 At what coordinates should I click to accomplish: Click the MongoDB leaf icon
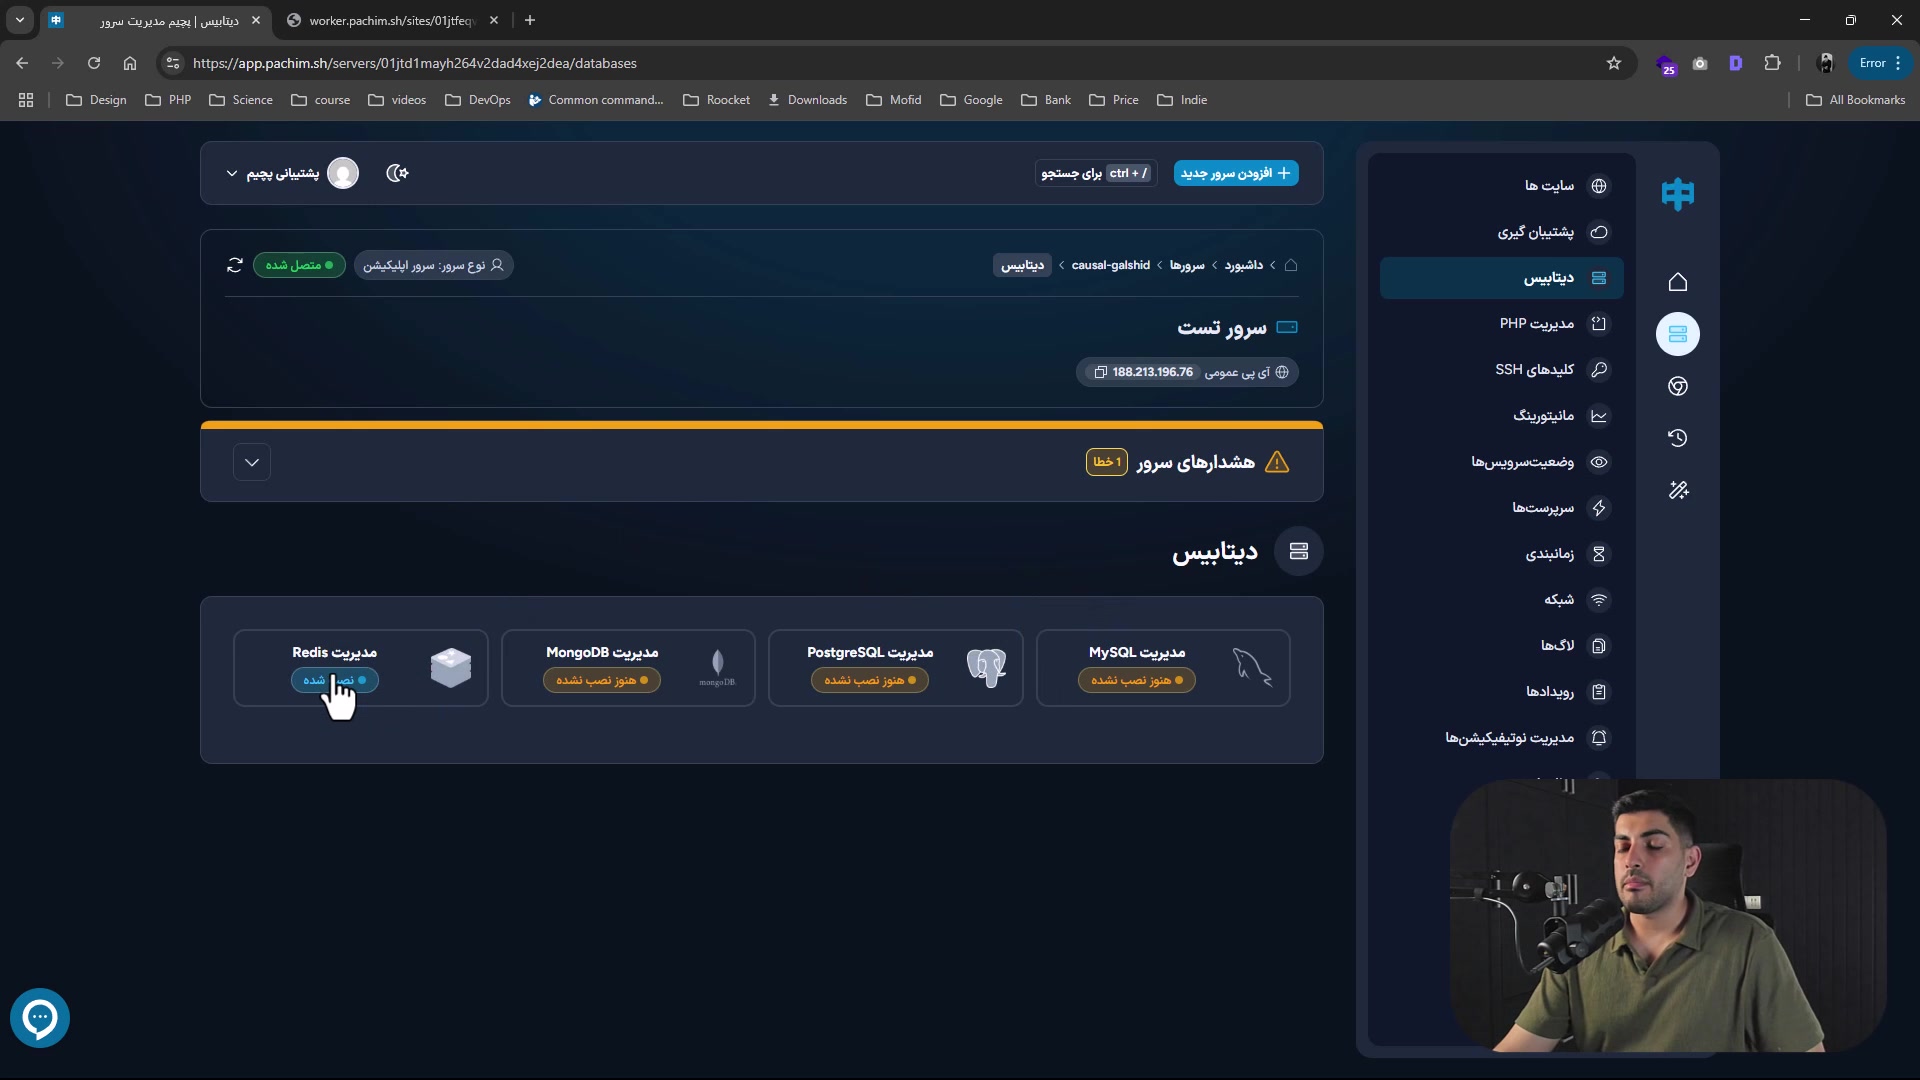coord(717,667)
